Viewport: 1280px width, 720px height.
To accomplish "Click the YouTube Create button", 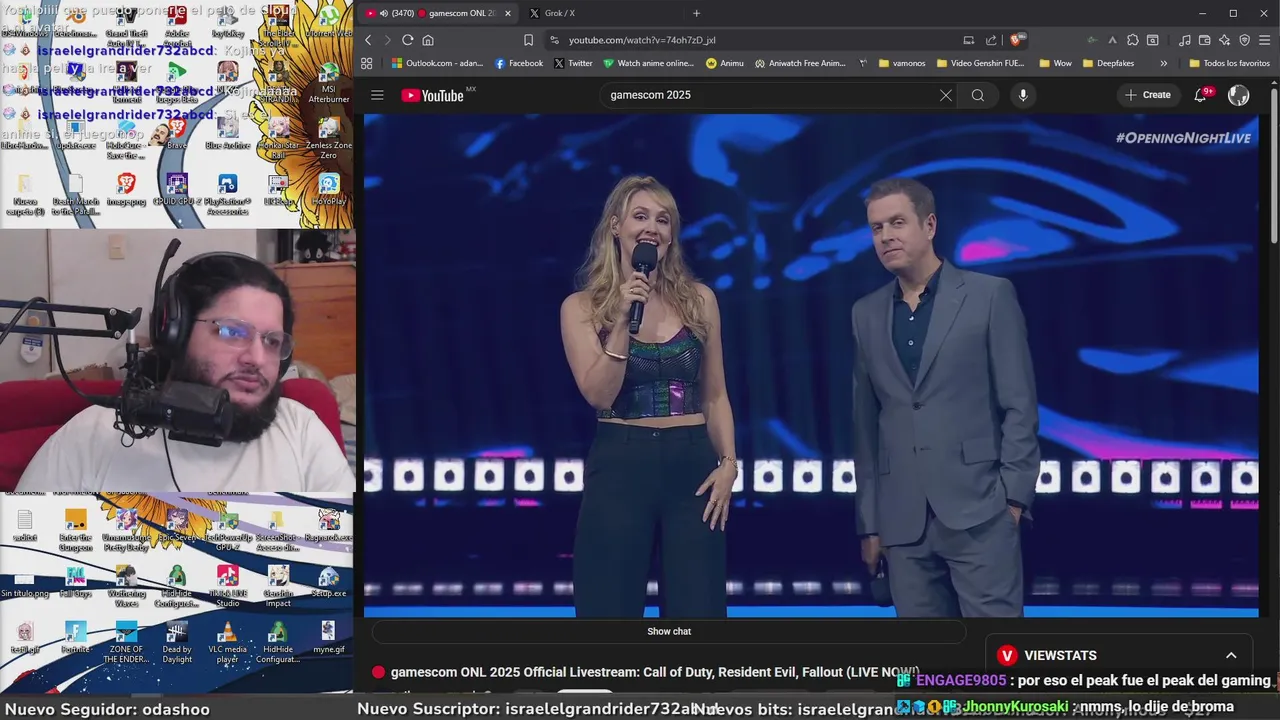I will click(1147, 95).
